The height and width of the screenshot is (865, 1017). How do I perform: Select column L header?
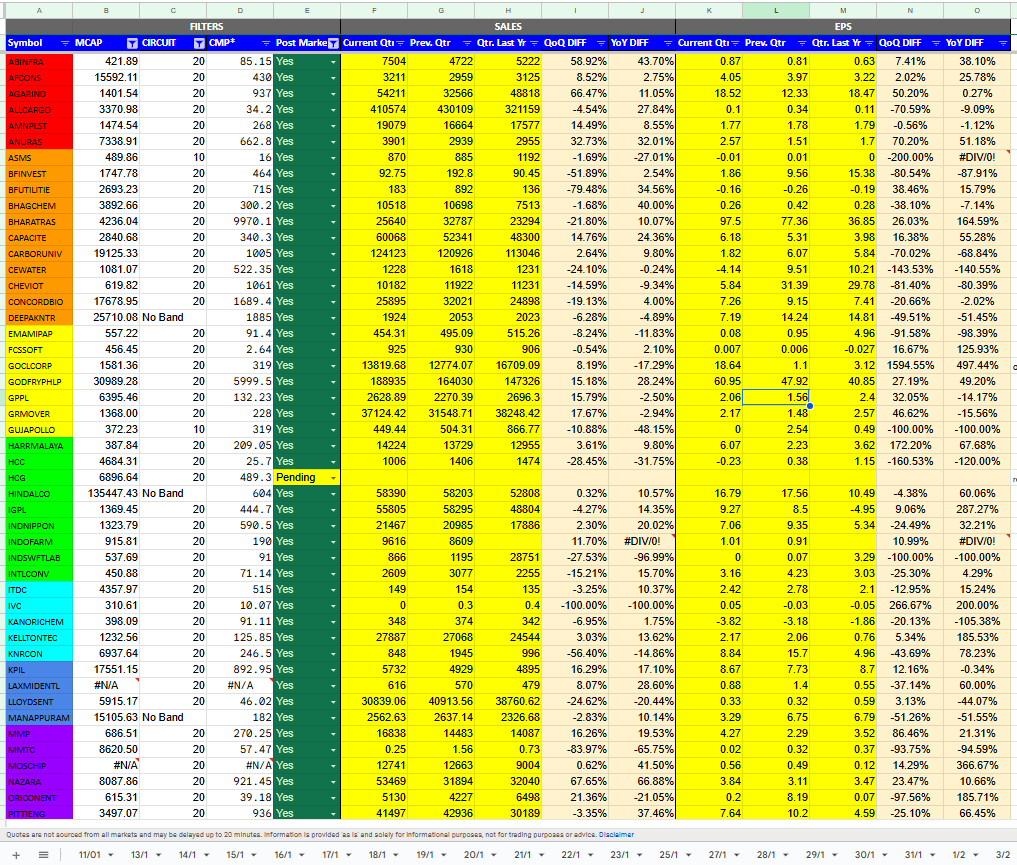(x=776, y=10)
